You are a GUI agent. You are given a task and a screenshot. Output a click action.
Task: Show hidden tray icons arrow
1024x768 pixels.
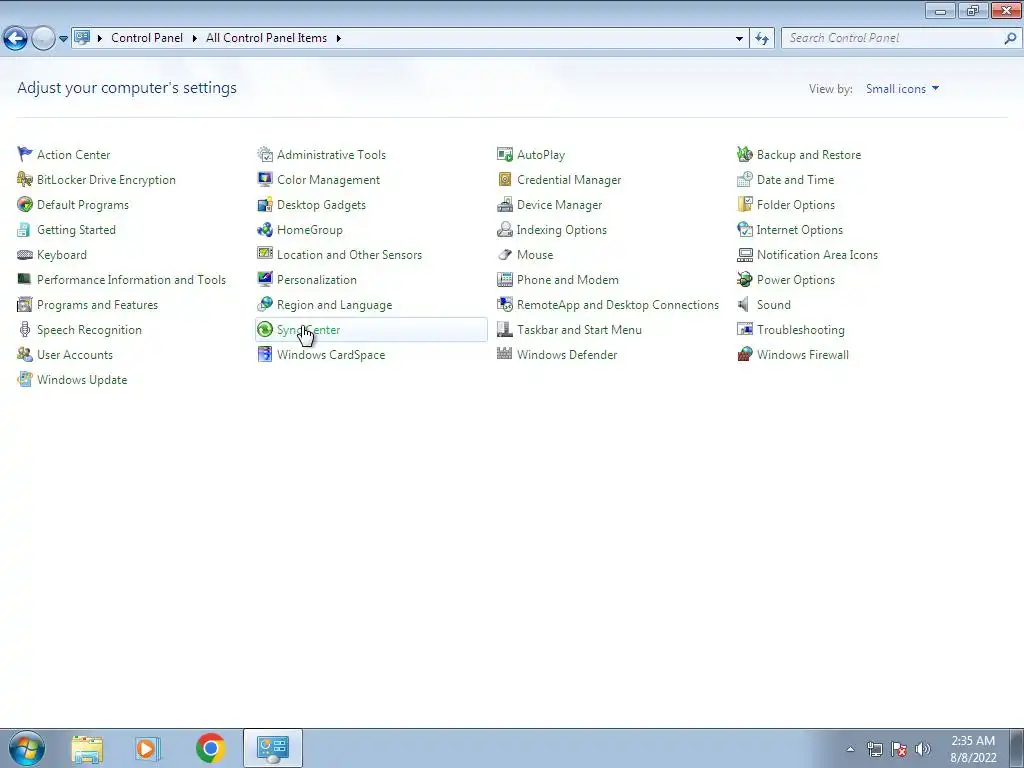point(850,749)
